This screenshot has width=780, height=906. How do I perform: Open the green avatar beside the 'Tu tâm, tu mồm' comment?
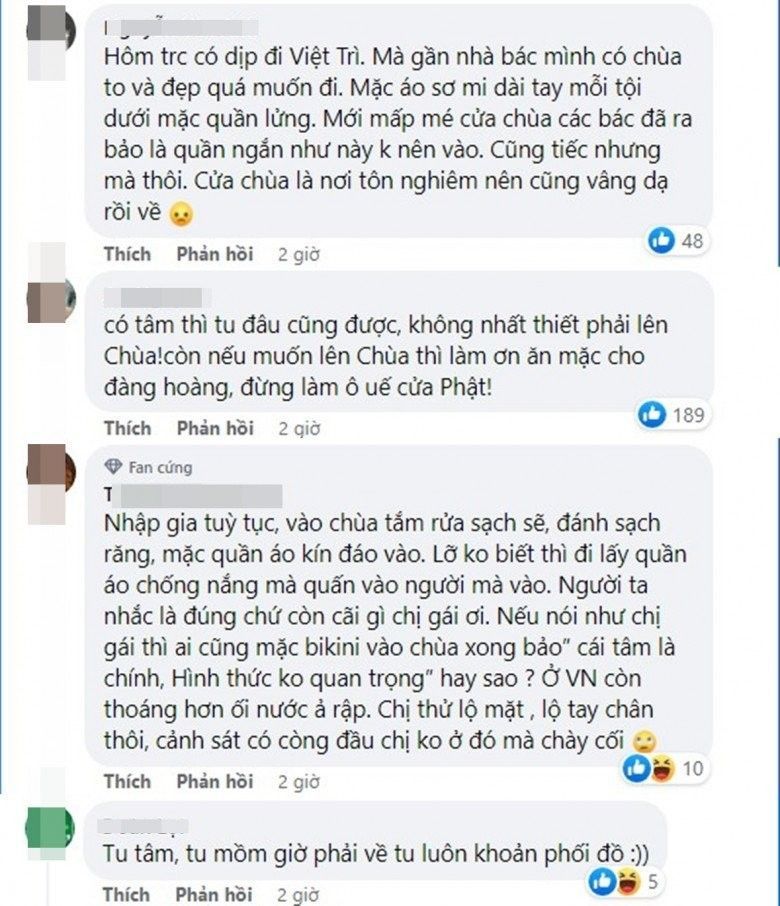click(50, 831)
